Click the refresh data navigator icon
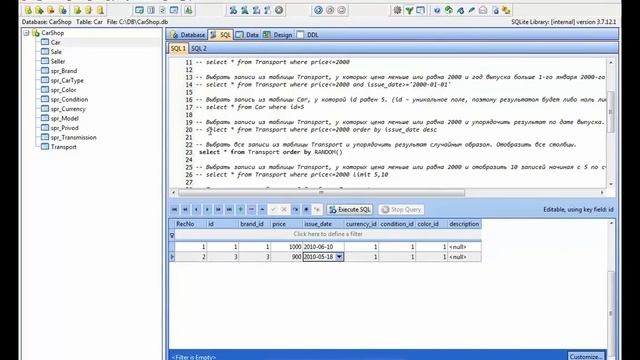 (x=295, y=209)
